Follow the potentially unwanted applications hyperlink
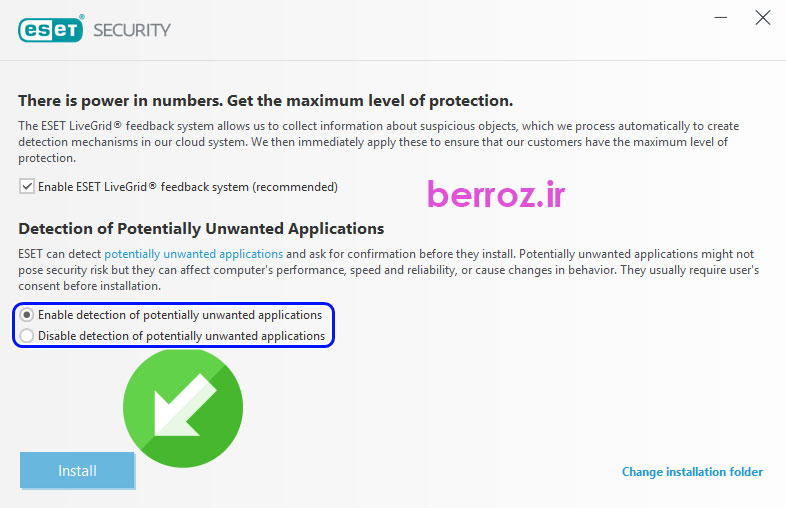The height and width of the screenshot is (508, 786). pos(193,255)
